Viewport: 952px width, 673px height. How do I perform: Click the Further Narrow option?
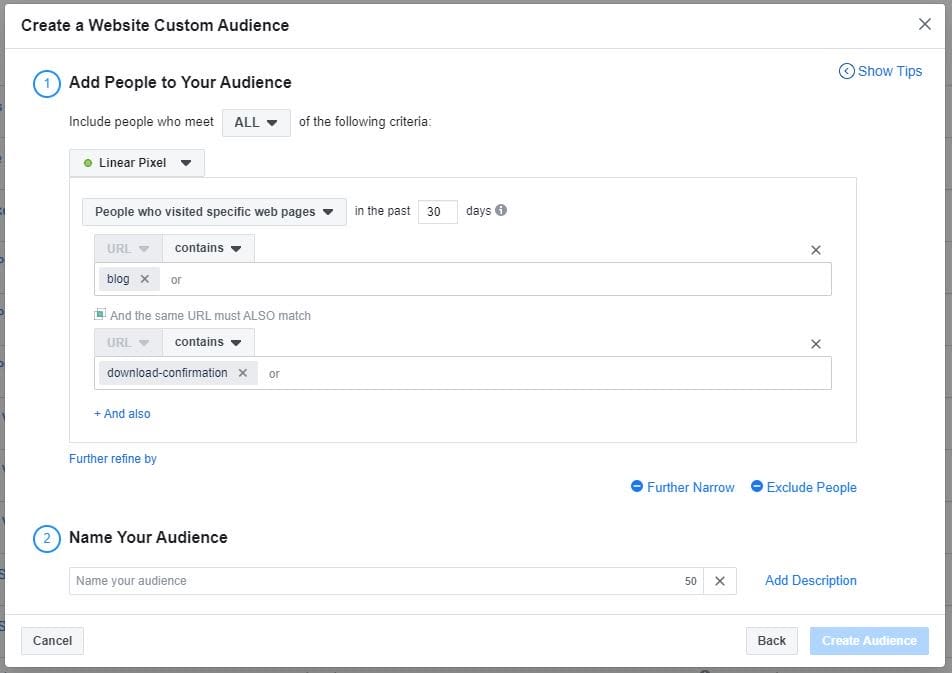[x=683, y=487]
